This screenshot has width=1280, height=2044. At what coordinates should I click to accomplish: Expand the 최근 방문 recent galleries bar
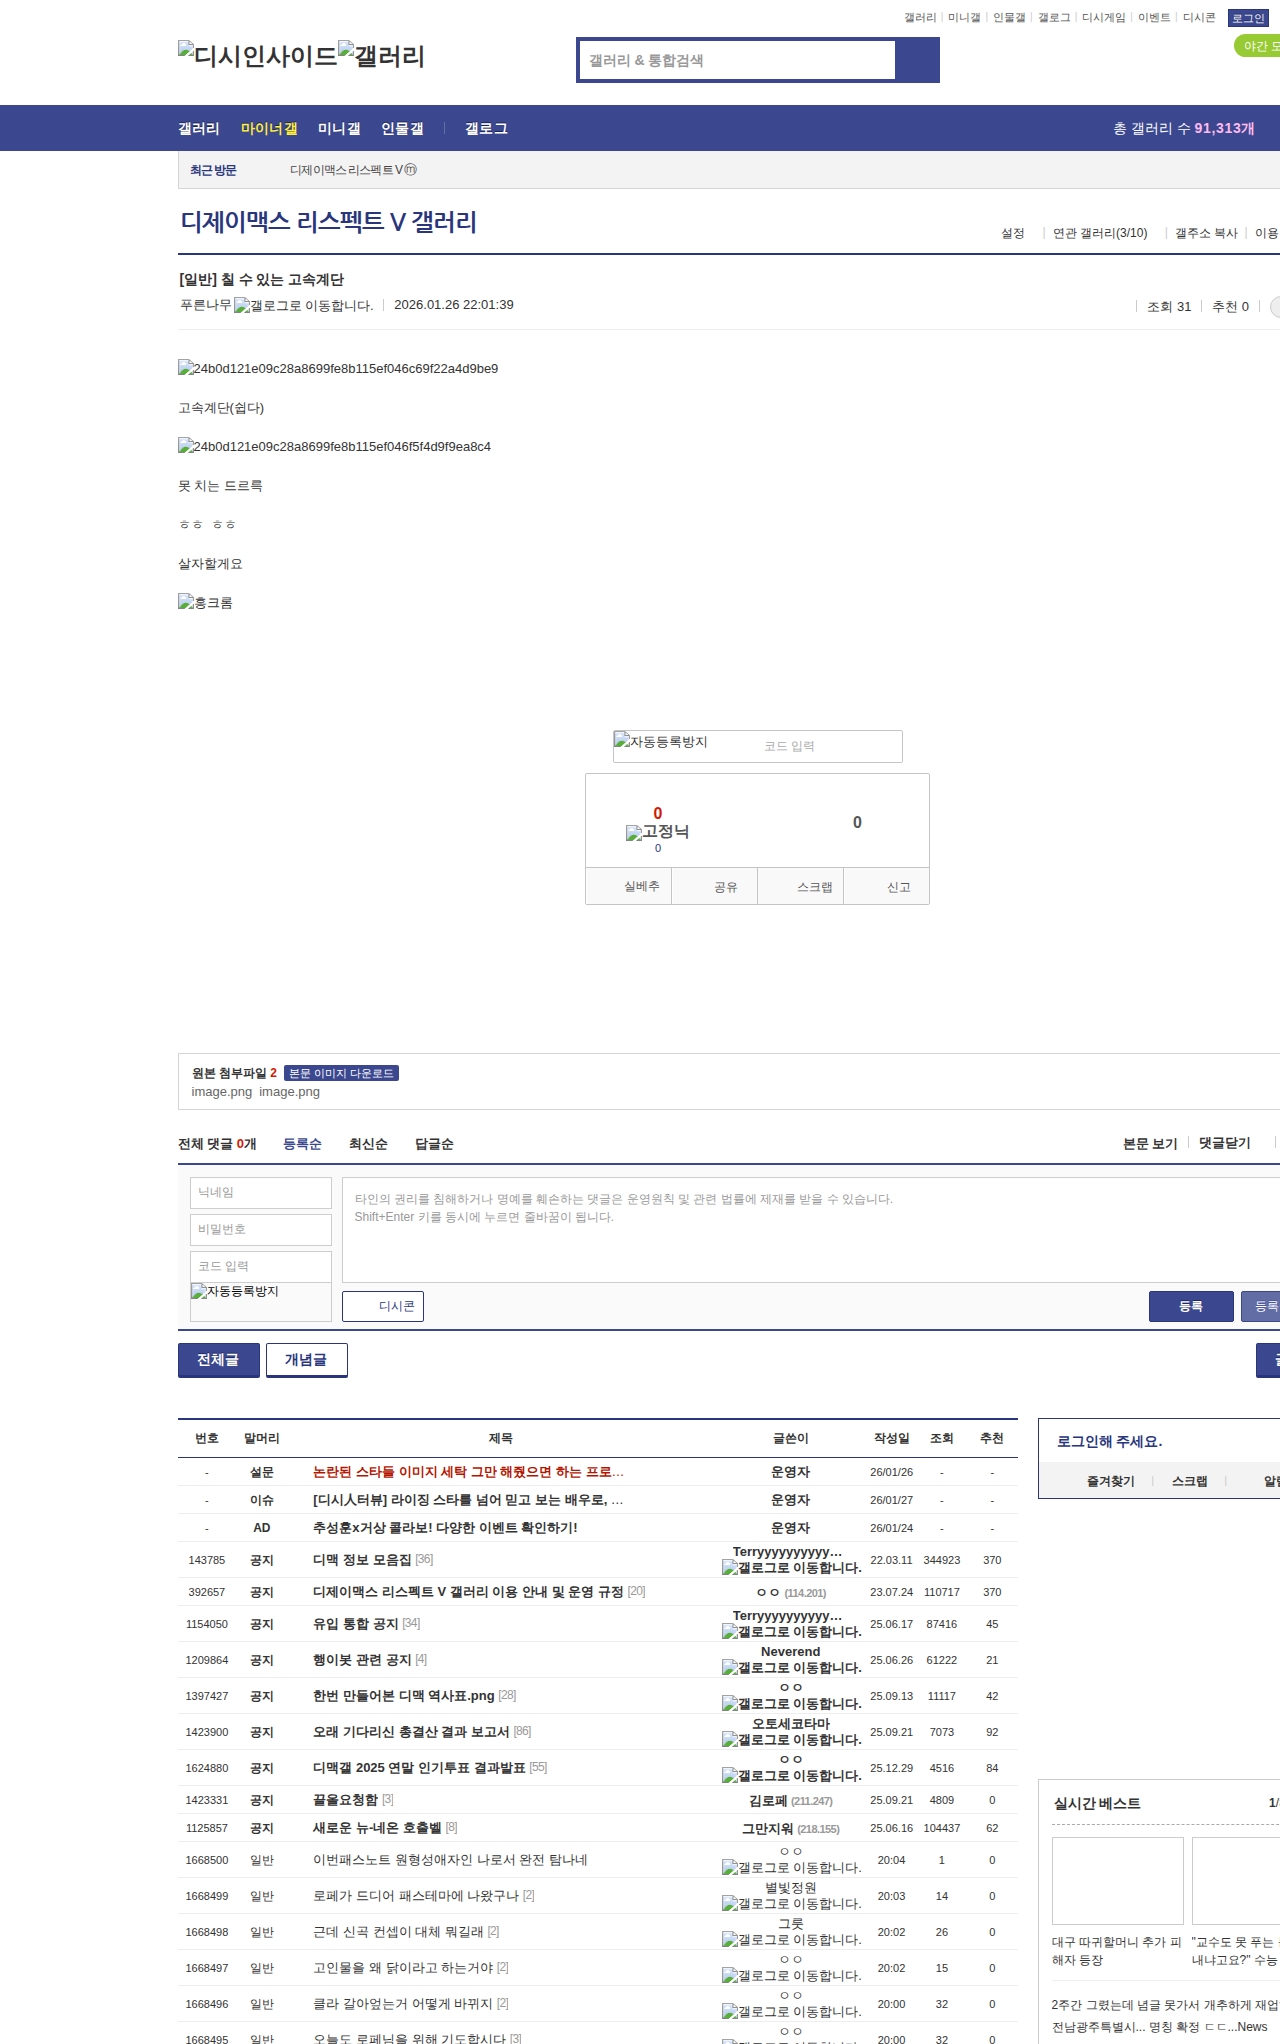pos(213,171)
